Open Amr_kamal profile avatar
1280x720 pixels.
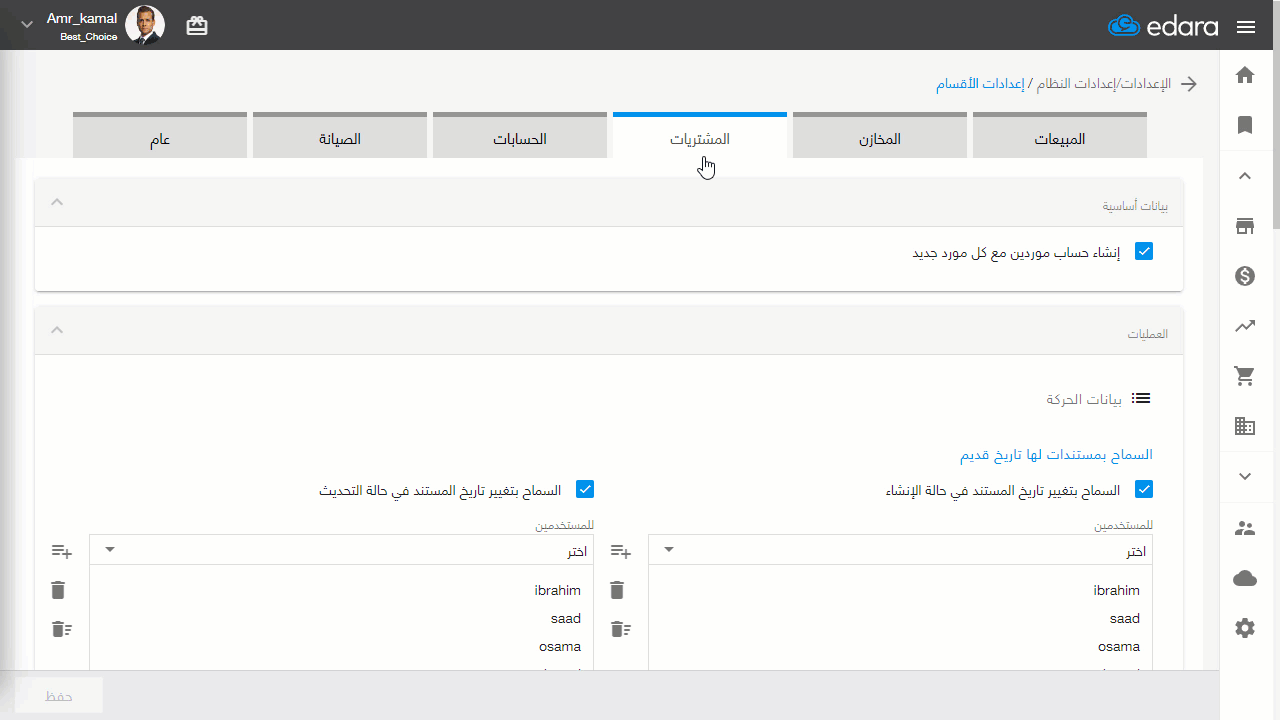click(x=145, y=25)
